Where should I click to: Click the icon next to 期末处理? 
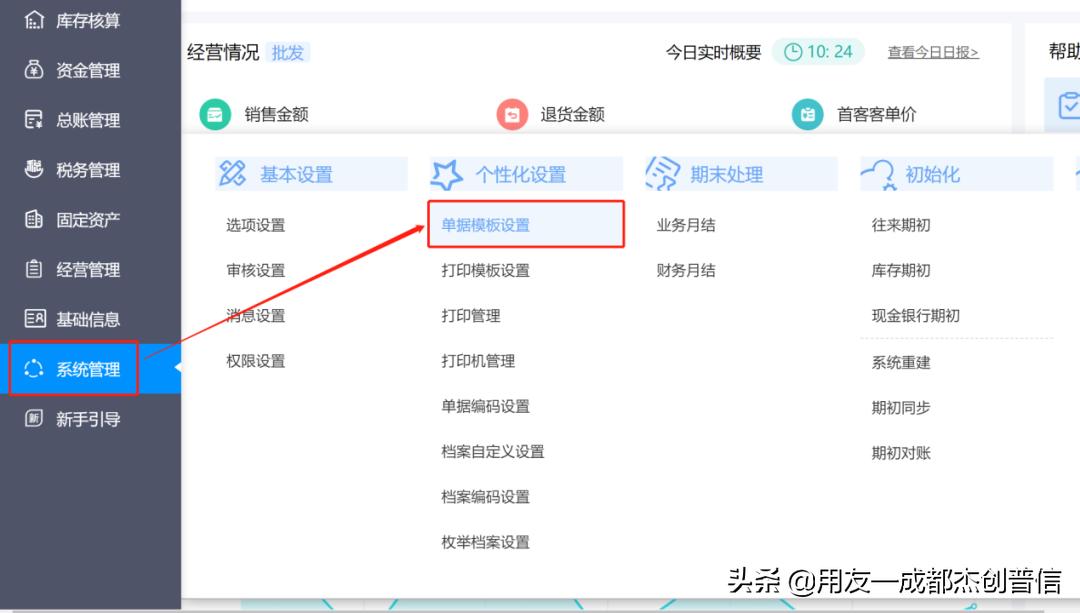(662, 172)
